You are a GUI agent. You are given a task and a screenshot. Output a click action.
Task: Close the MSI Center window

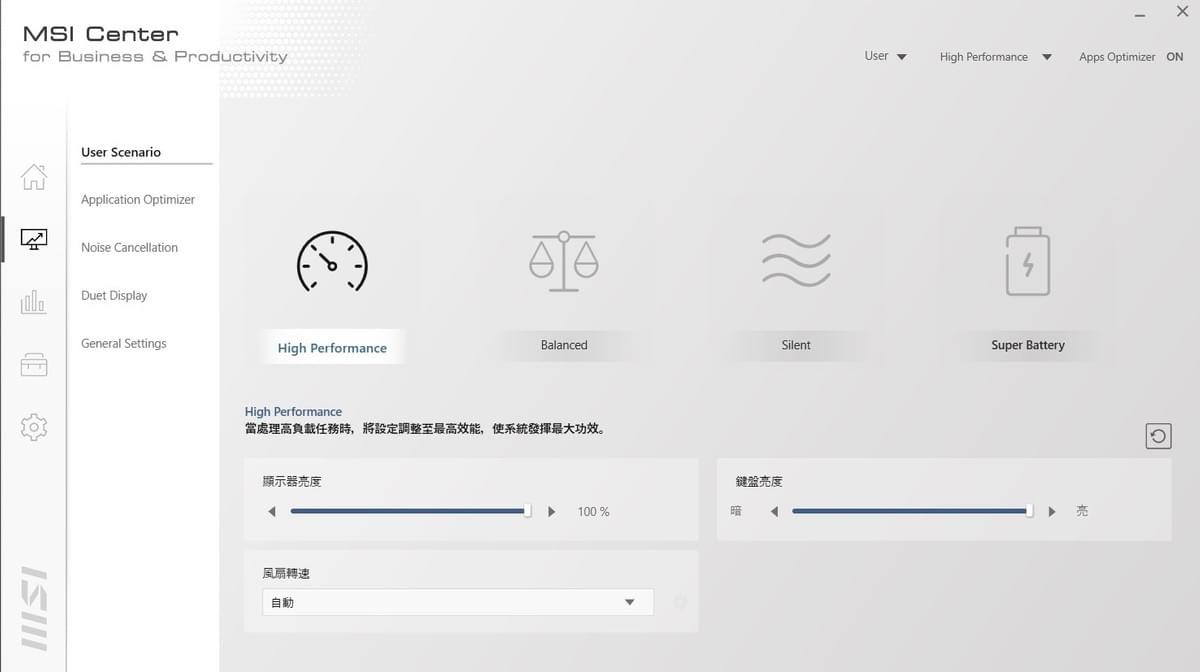coord(1182,12)
